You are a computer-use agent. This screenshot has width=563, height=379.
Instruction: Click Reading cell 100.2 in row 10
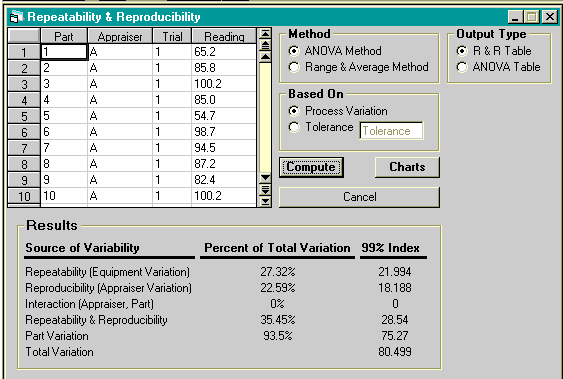click(224, 196)
